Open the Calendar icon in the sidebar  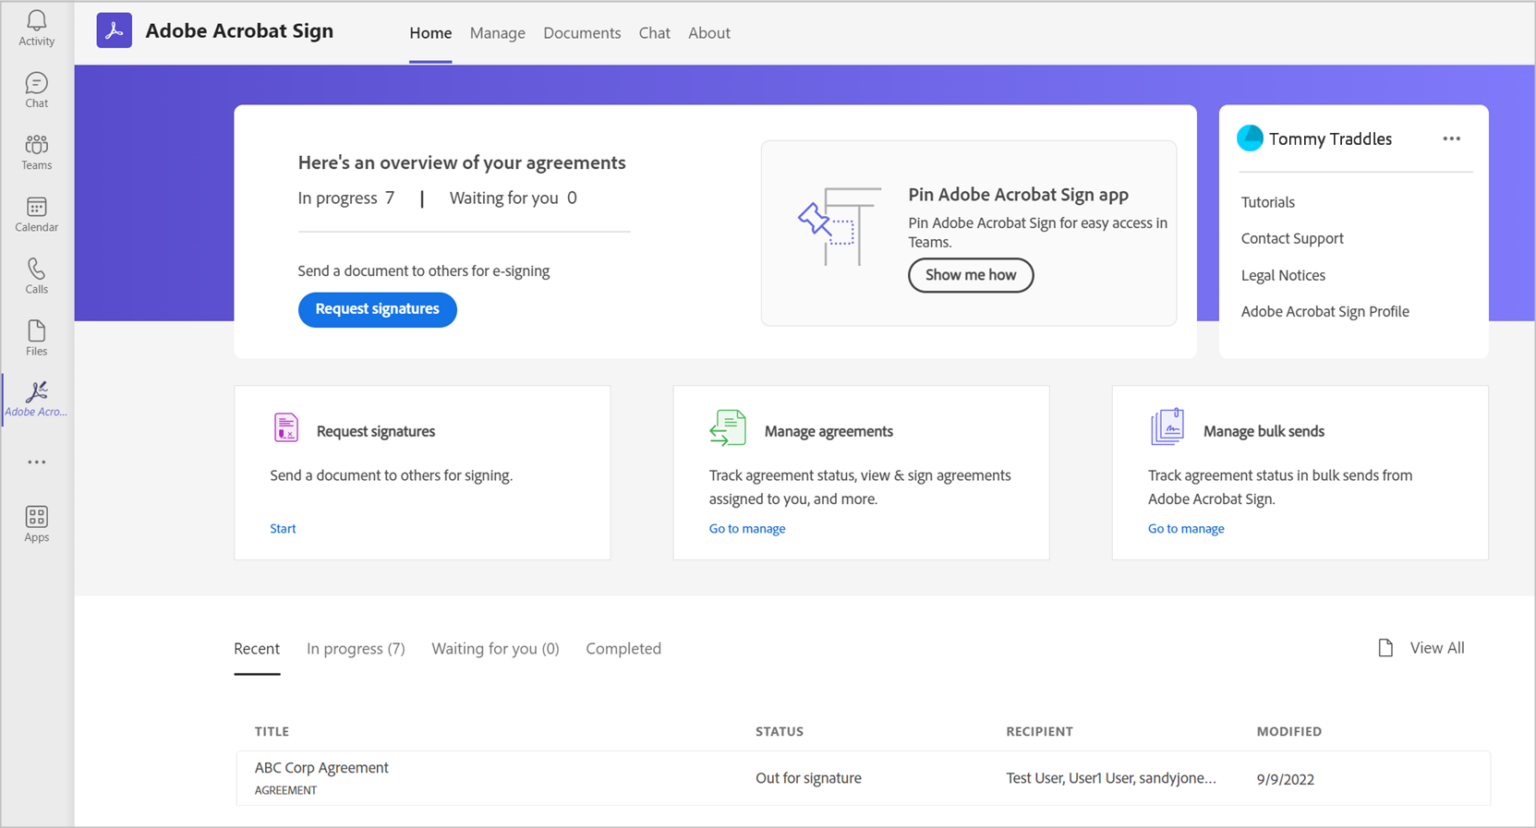[36, 213]
